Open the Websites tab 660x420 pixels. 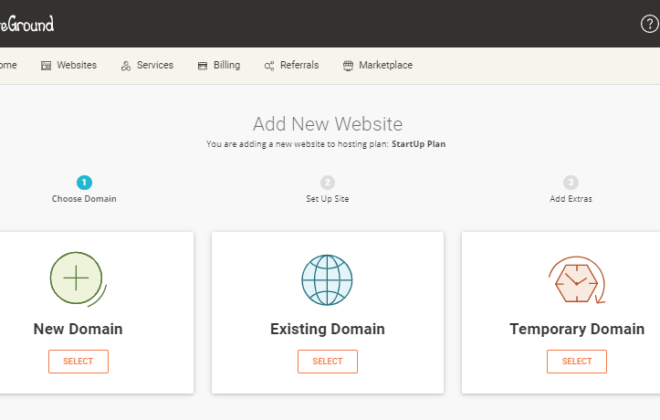click(69, 65)
